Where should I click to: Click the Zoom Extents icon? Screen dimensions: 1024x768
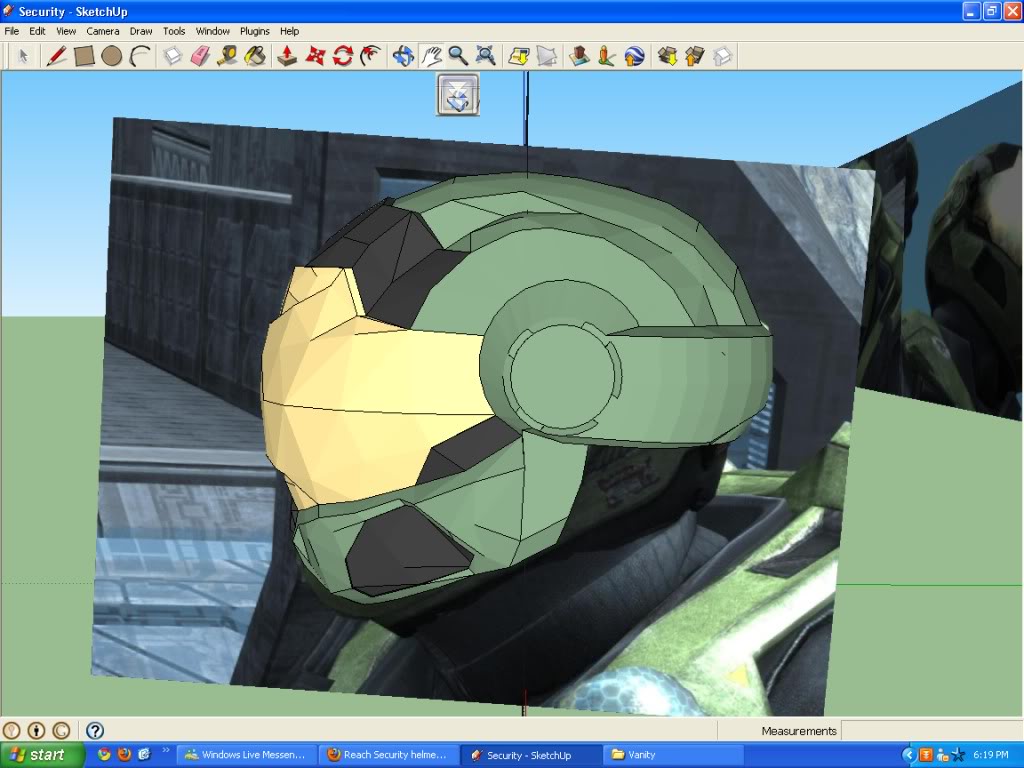point(485,56)
